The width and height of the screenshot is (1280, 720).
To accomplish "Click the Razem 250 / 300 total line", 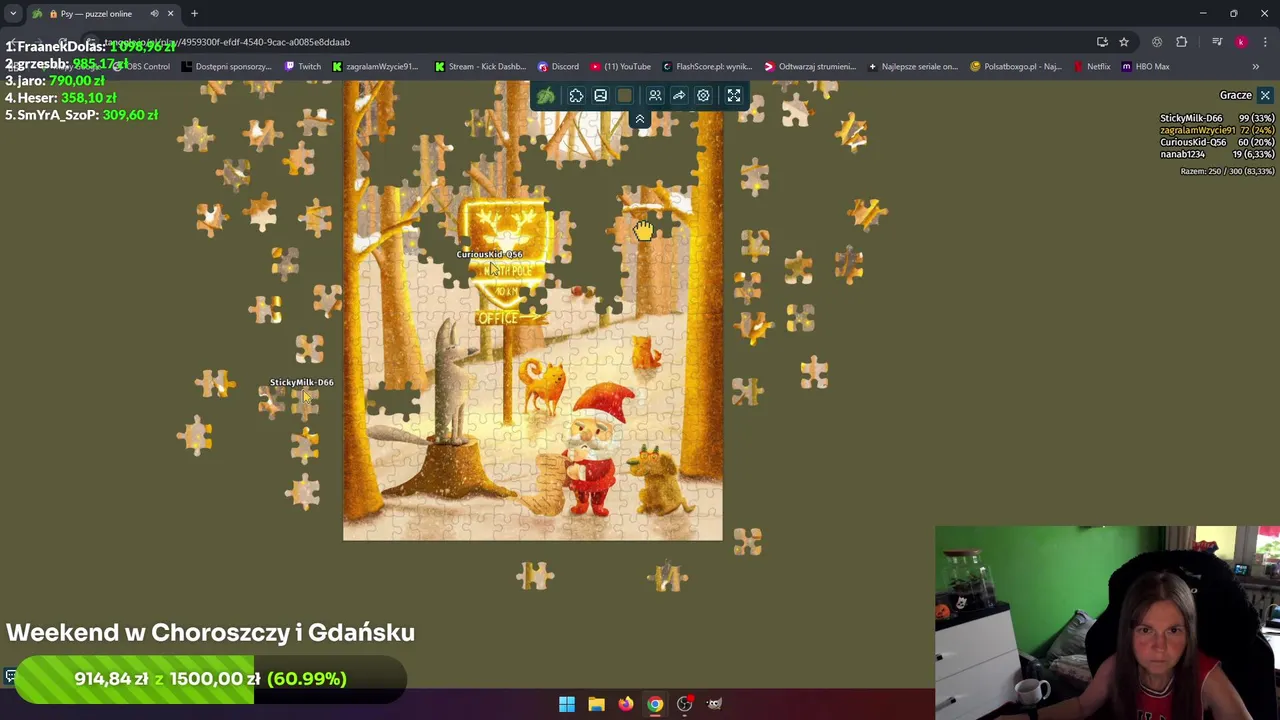I will tap(1227, 171).
